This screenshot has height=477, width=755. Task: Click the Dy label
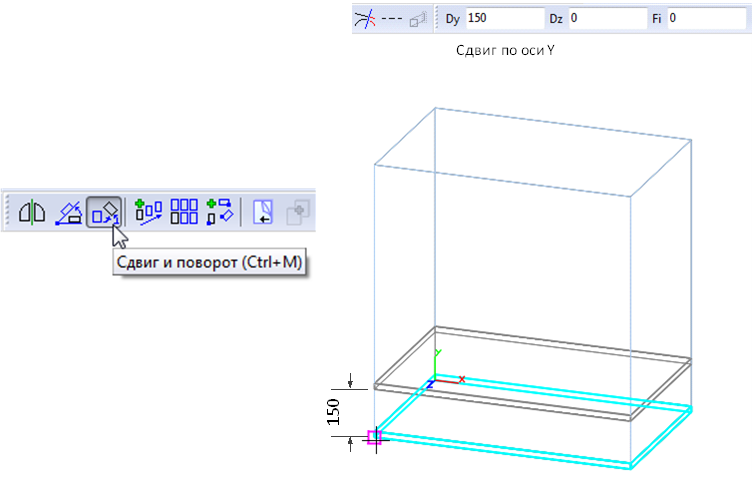[x=453, y=19]
